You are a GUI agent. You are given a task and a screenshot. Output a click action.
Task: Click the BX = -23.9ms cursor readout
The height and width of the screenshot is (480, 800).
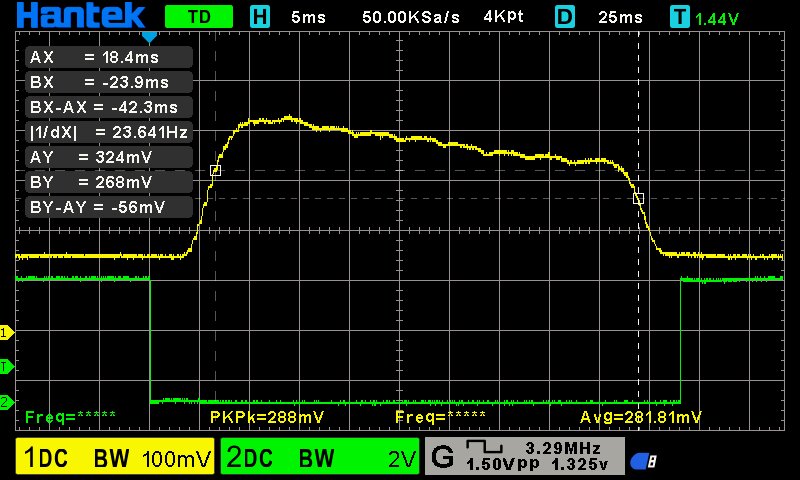coord(109,82)
